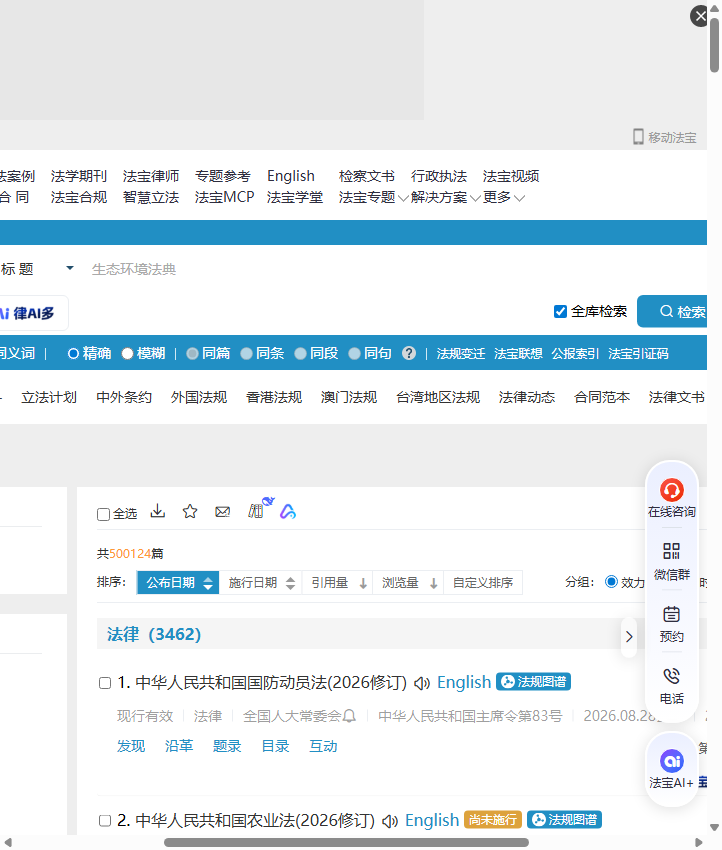
Task: Click bell subscribe icon beside 全国人大常委会
Action: click(349, 716)
